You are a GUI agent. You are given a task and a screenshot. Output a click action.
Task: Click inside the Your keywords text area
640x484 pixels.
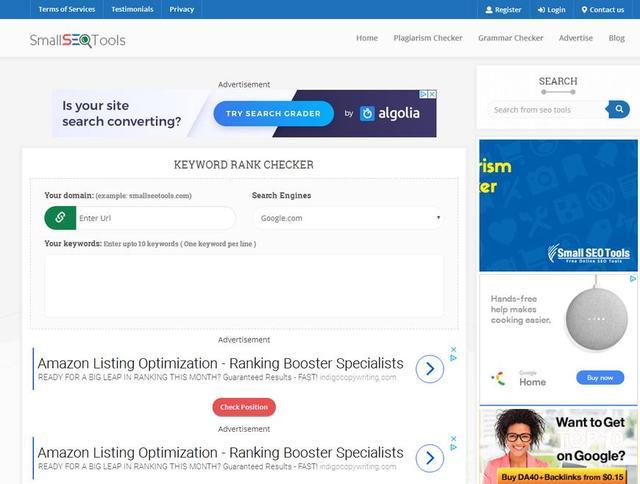(x=244, y=285)
